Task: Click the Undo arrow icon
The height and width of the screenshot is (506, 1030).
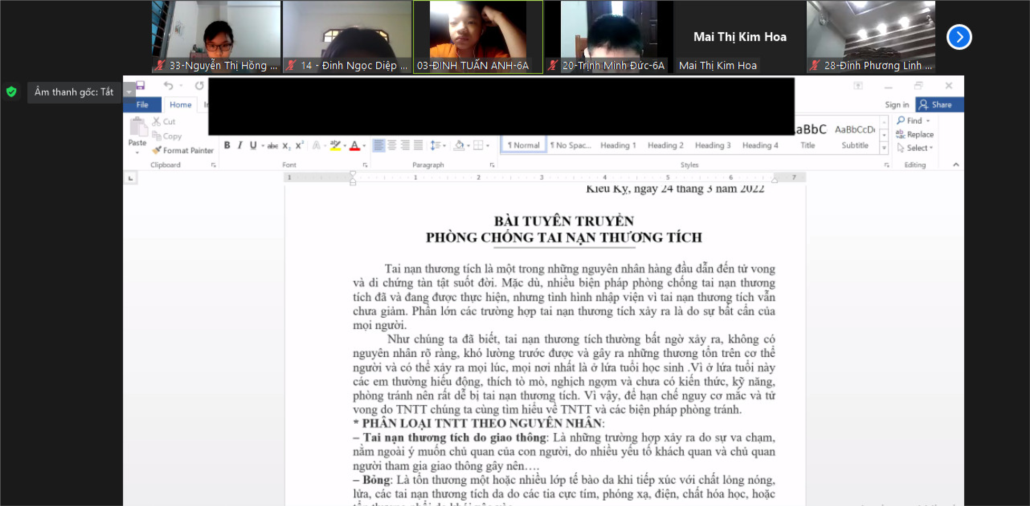Action: (x=169, y=86)
